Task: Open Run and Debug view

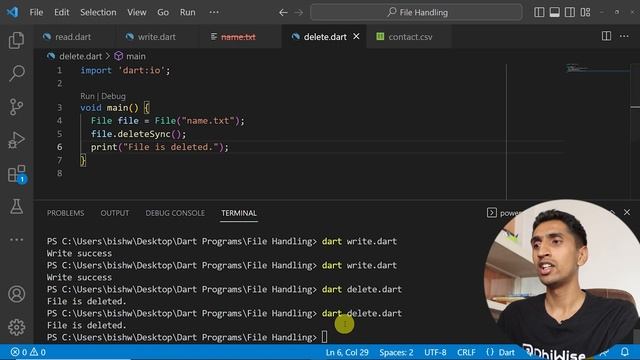Action: tap(16, 140)
